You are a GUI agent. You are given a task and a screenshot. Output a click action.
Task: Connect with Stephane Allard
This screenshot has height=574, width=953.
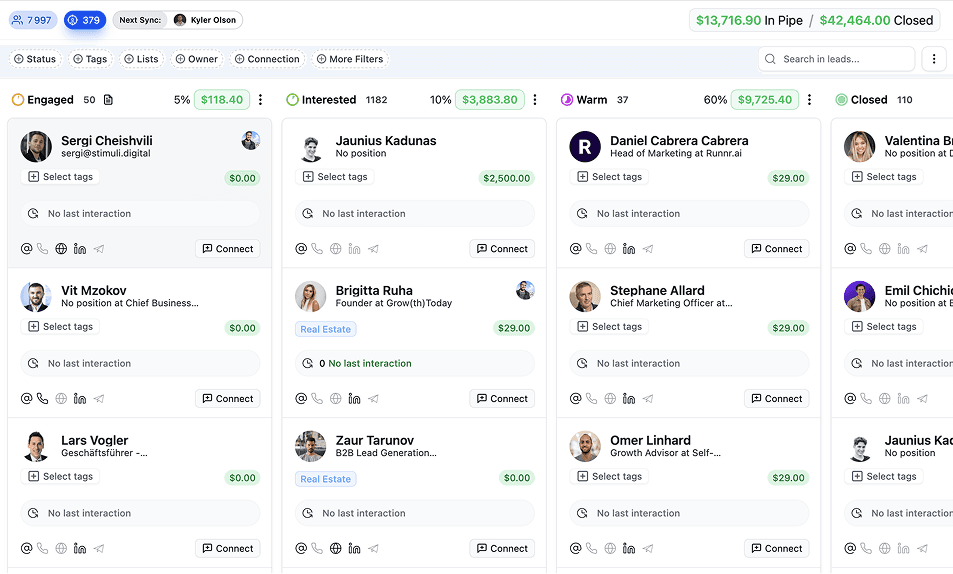pyautogui.click(x=777, y=399)
